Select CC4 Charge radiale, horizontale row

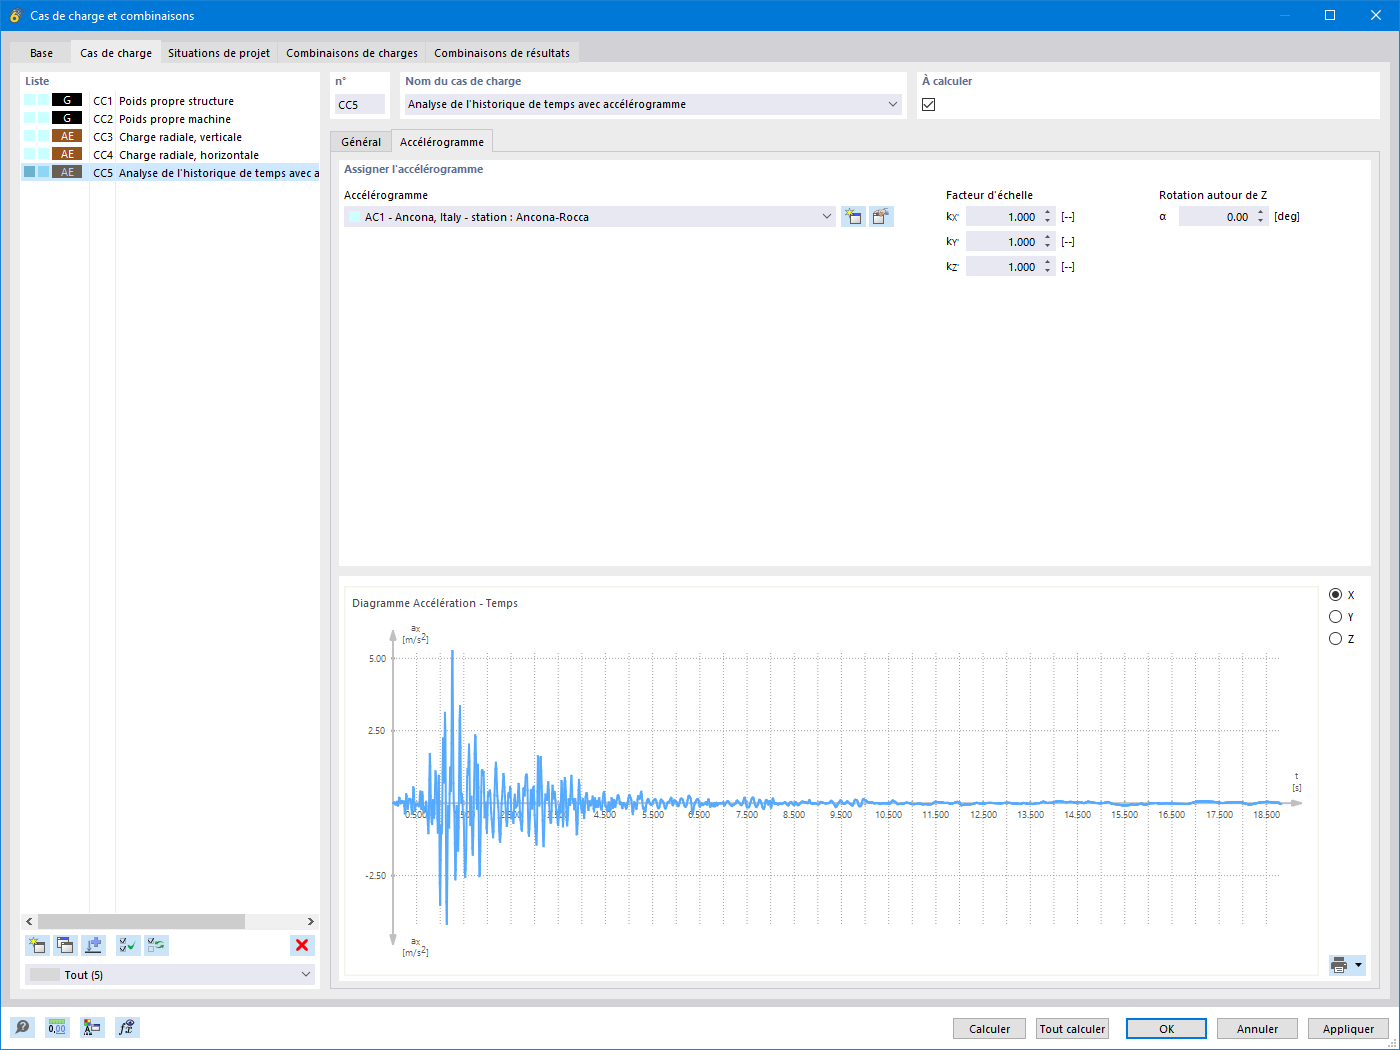(x=170, y=154)
